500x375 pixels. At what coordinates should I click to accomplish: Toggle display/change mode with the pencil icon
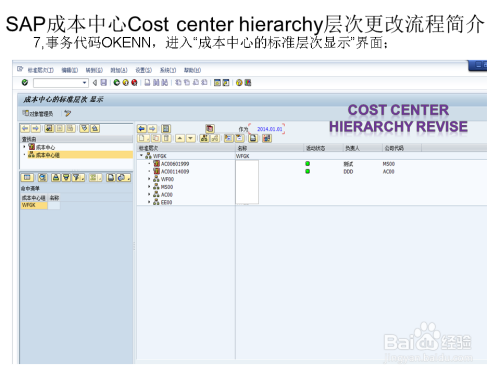click(68, 113)
